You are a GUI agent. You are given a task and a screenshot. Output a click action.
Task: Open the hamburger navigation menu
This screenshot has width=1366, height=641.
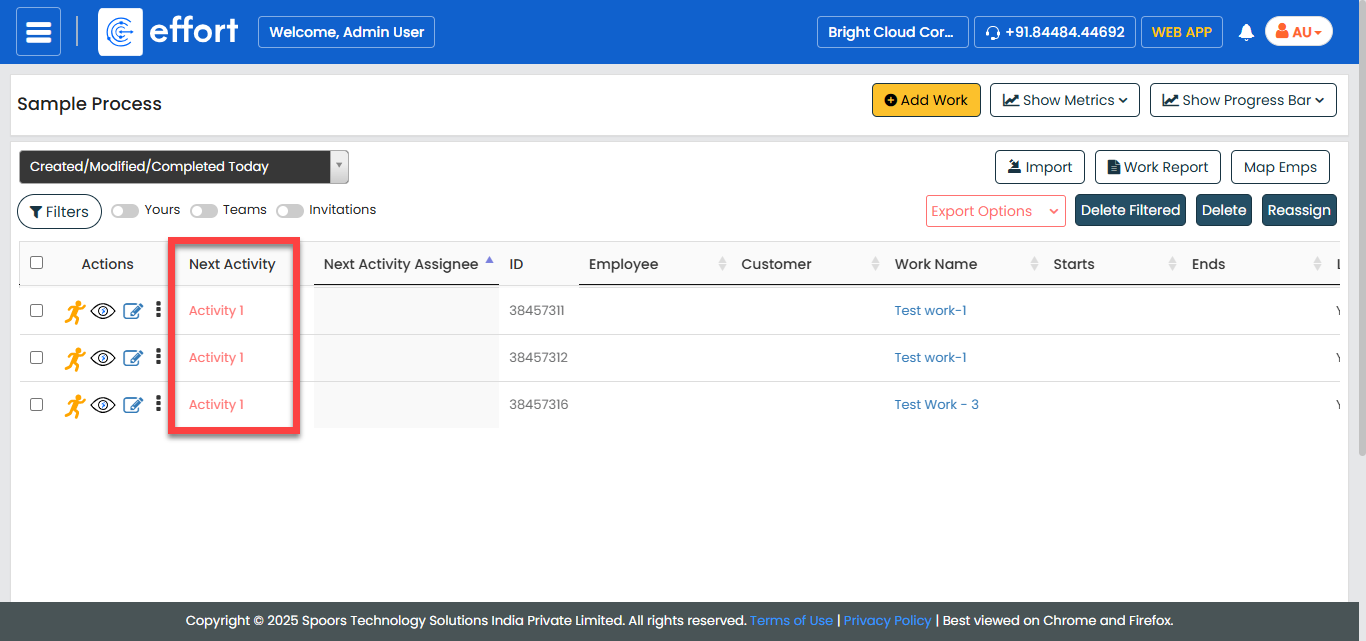pos(38,32)
